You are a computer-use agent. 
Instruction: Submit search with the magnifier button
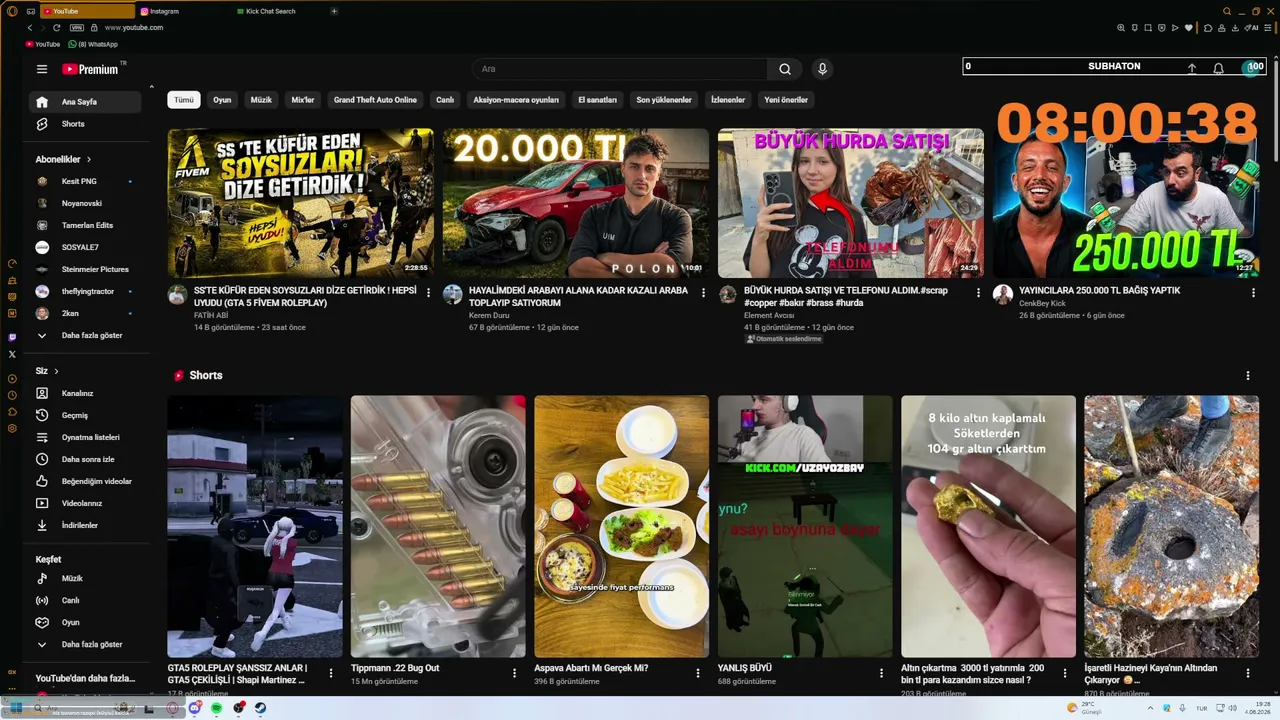pyautogui.click(x=785, y=69)
